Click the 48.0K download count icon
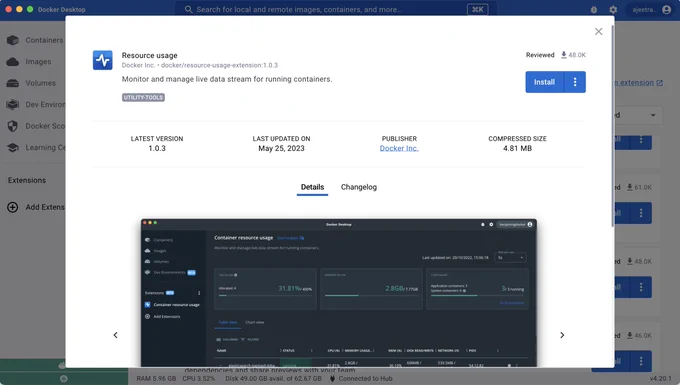Viewport: 680px width, 385px height. (x=564, y=55)
